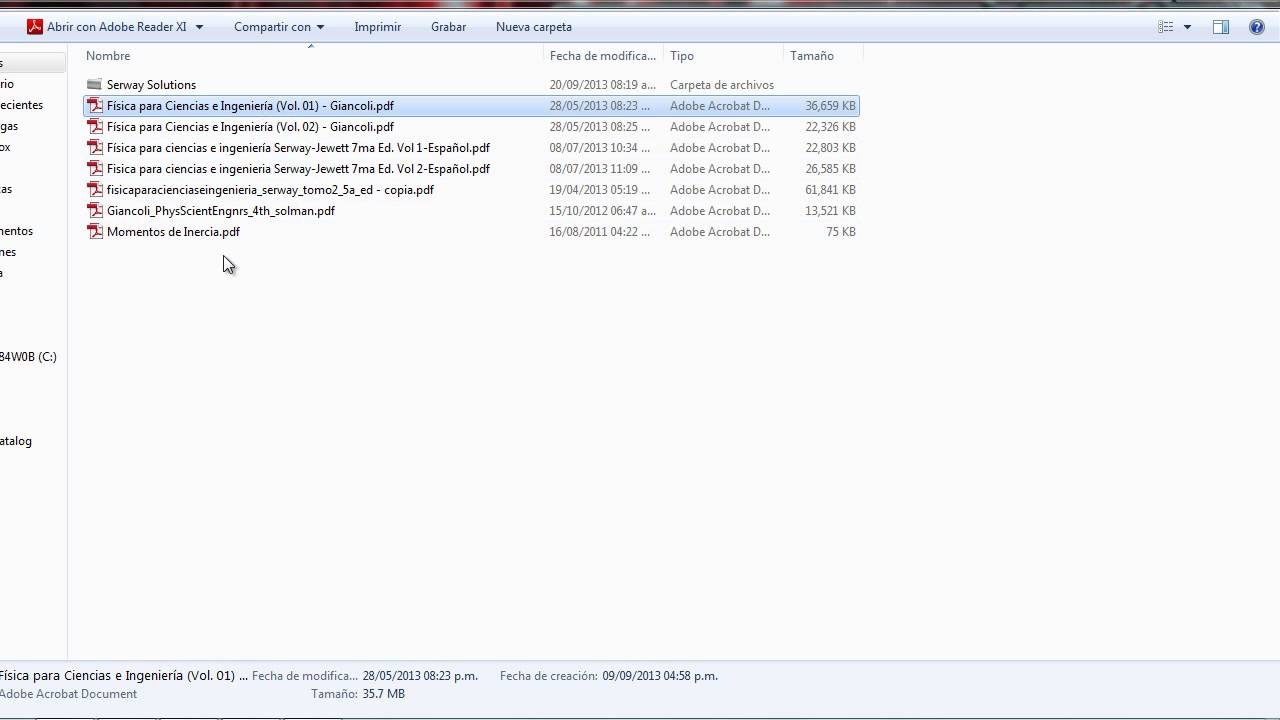Click the '28/05/2013 08:25' date cell
Viewport: 1280px width, 720px height.
[x=600, y=127]
